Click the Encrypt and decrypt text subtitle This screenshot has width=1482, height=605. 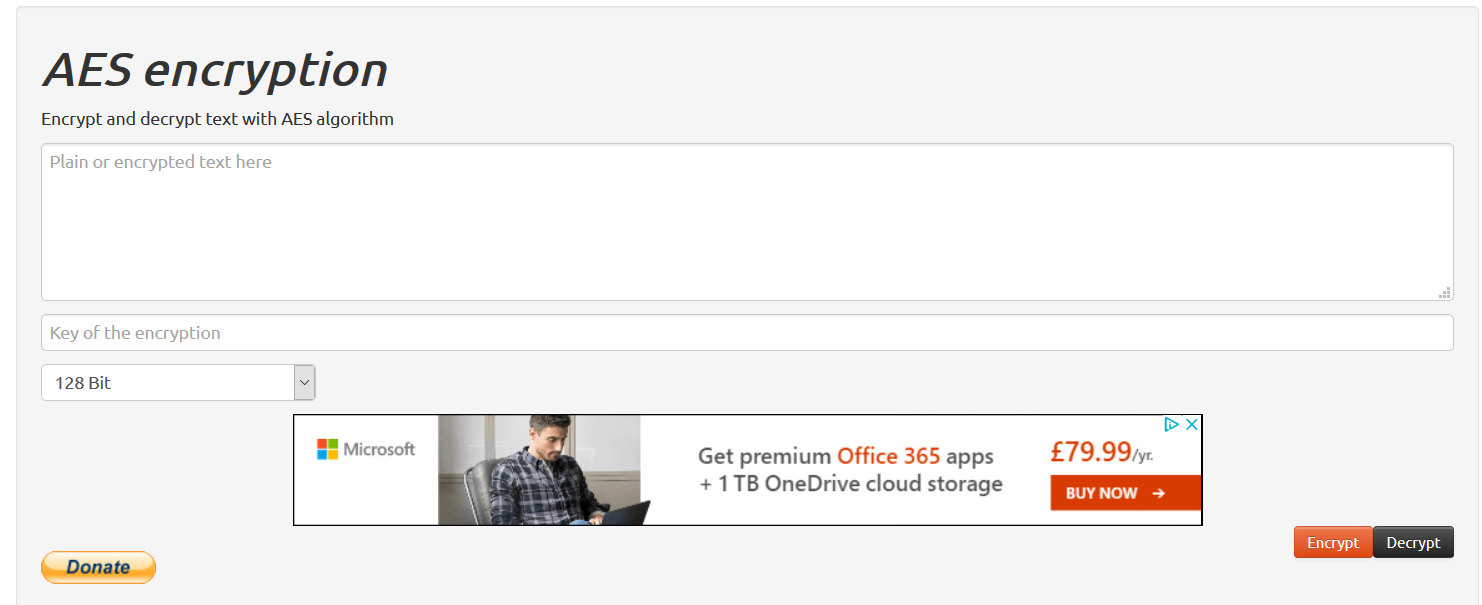[x=217, y=119]
